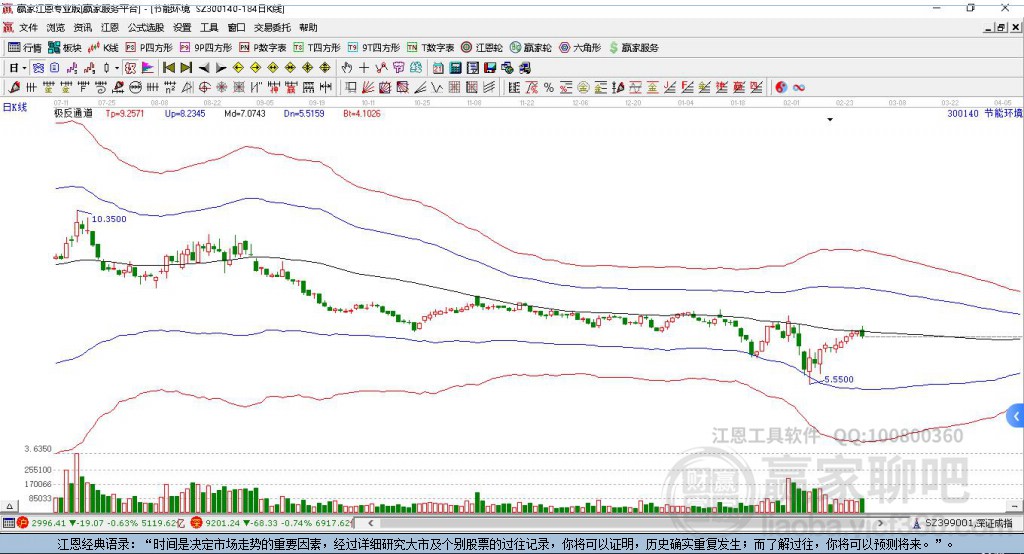The width and height of the screenshot is (1024, 554).
Task: Open the 交易委托 menu
Action: 272,27
